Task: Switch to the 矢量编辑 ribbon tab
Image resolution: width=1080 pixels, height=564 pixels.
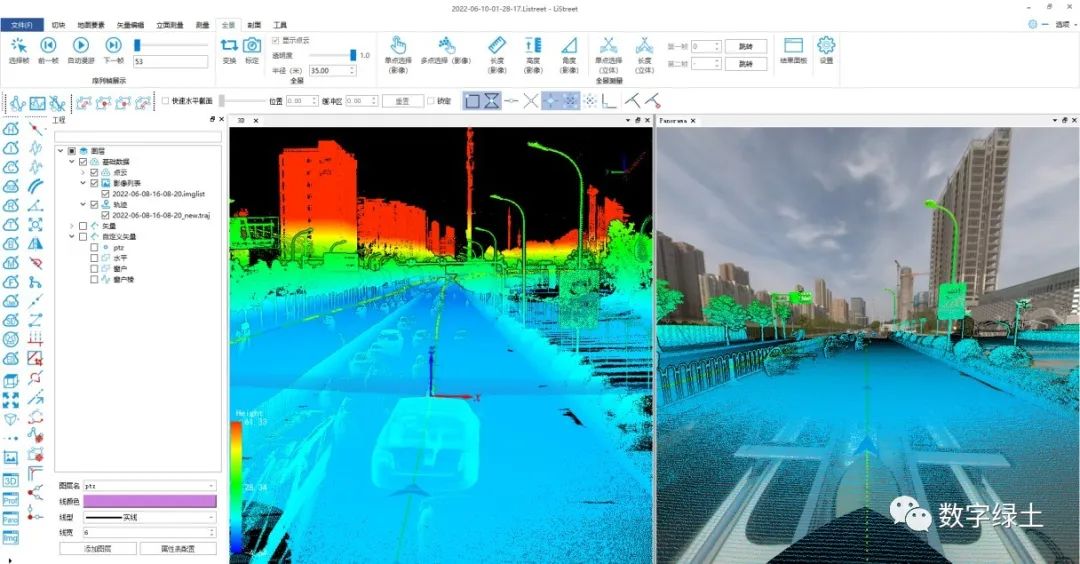Action: point(130,24)
